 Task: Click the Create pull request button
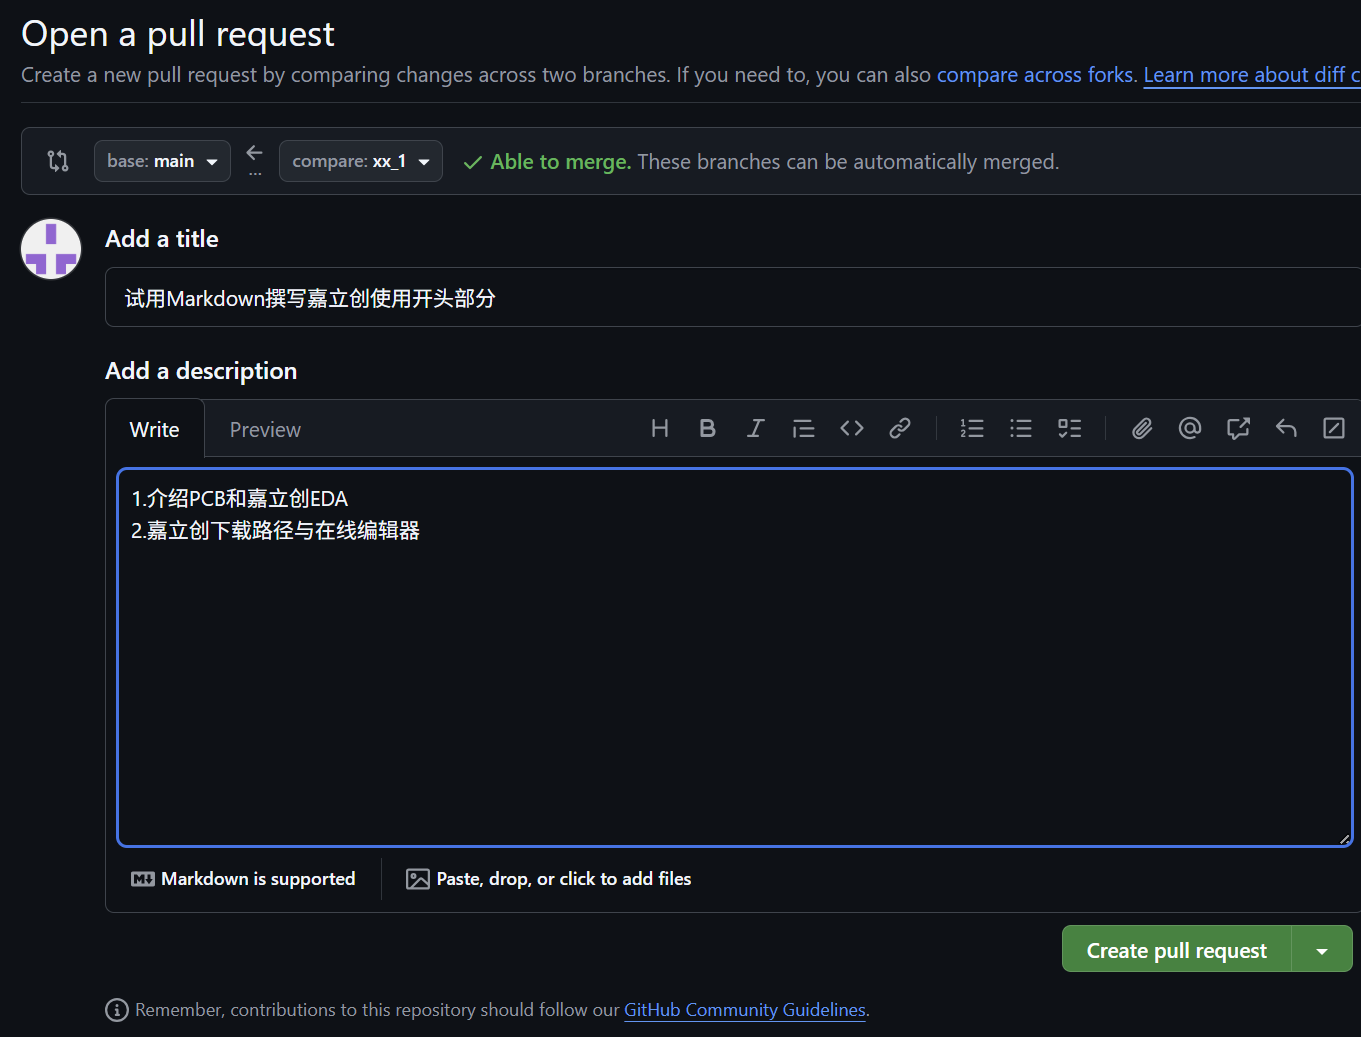[x=1177, y=949]
